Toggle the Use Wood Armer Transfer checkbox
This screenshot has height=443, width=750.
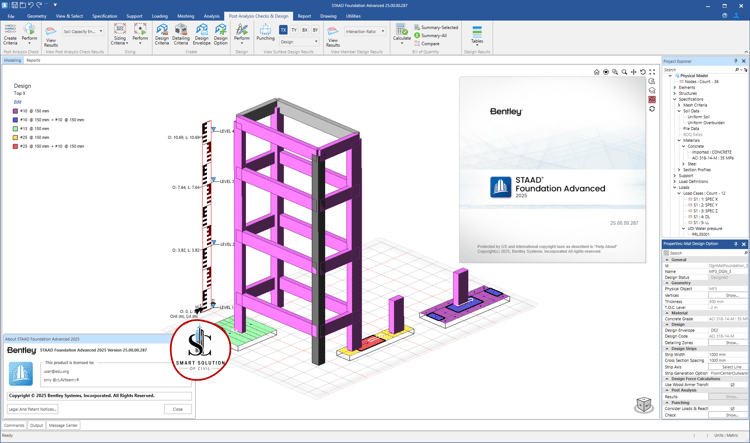click(x=732, y=385)
